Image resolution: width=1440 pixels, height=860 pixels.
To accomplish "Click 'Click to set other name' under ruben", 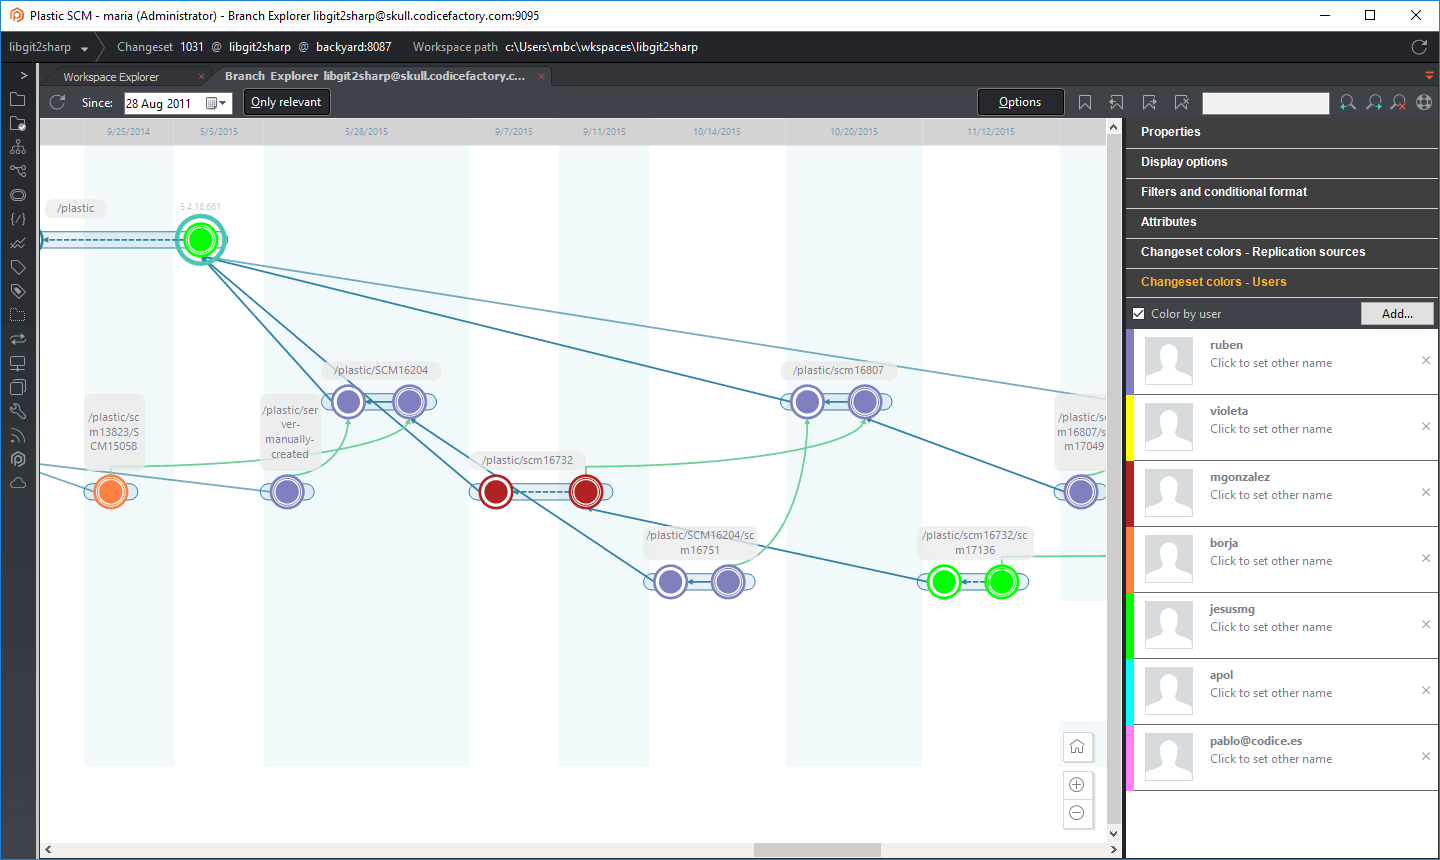I will pyautogui.click(x=1271, y=363).
